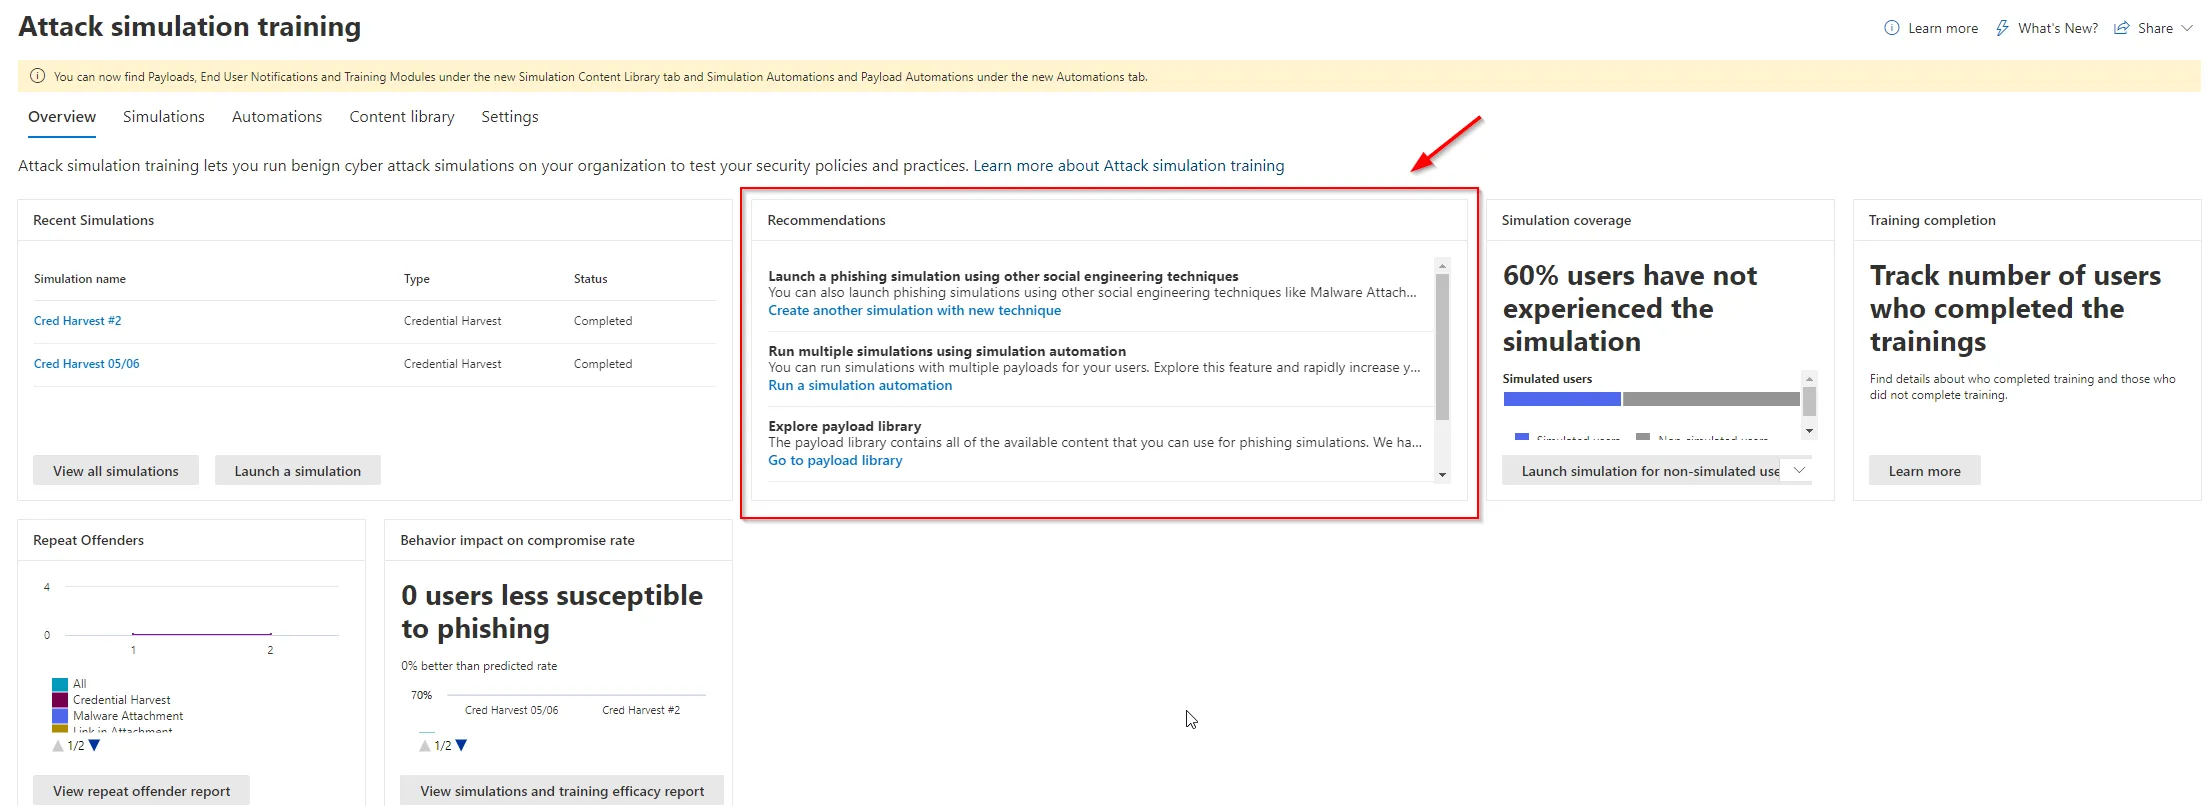
Task: Select the Content library tab
Action: point(402,117)
